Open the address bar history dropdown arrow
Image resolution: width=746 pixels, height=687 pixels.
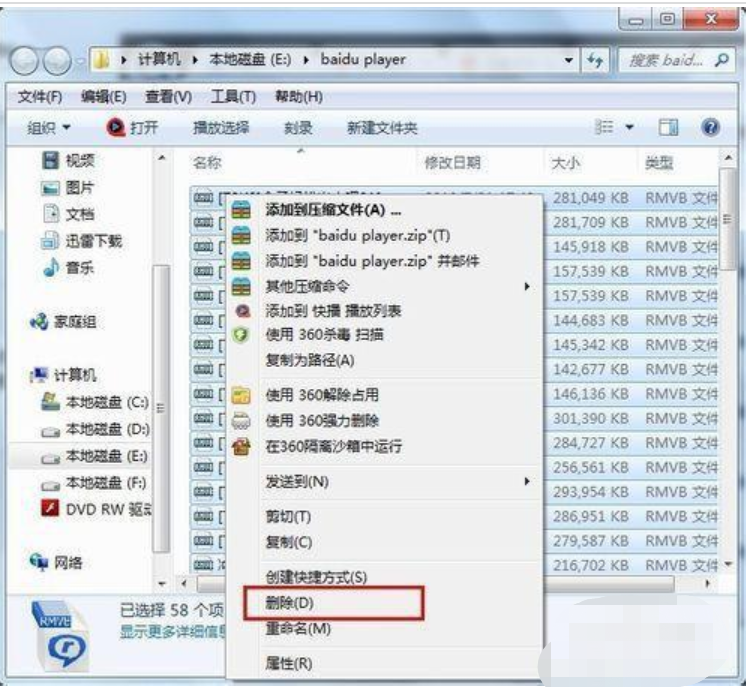coord(569,60)
